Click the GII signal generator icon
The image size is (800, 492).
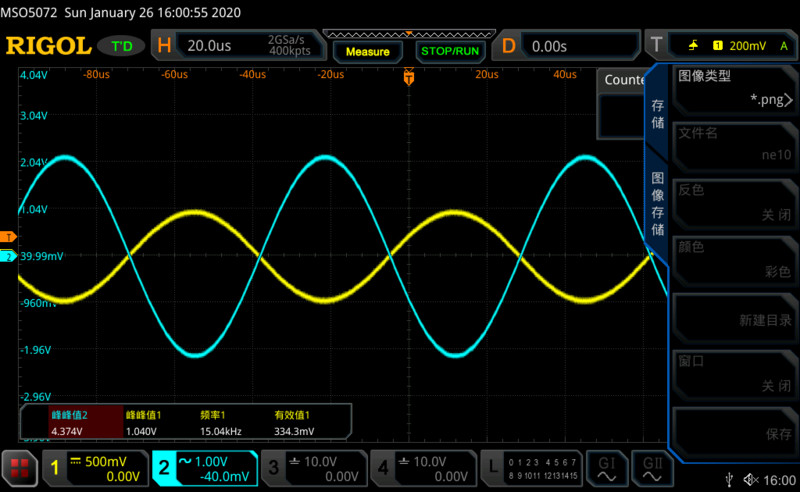point(652,467)
